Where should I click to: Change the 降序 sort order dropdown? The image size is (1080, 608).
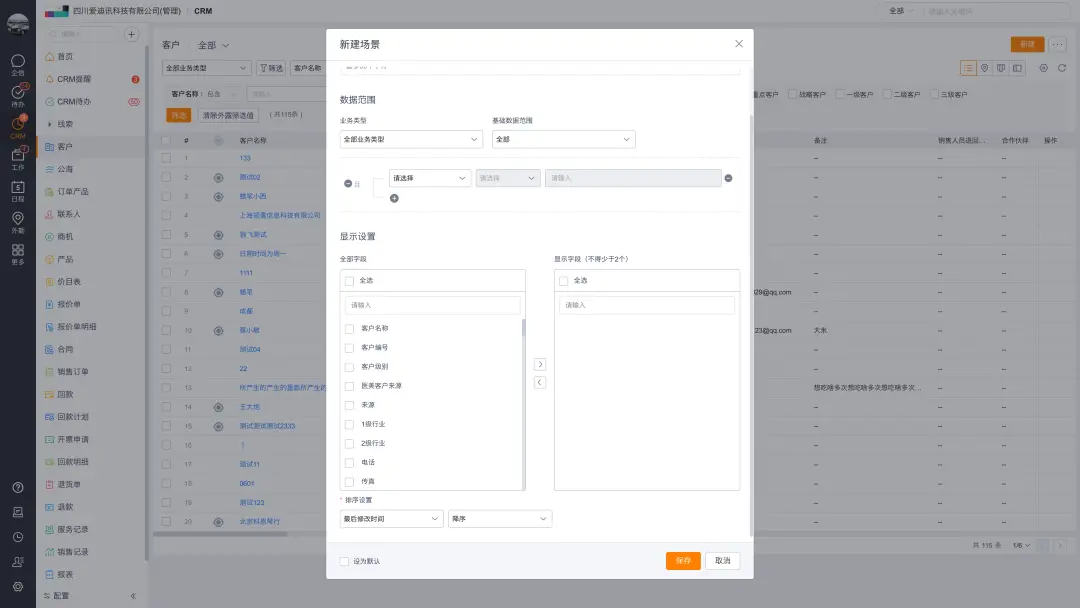500,519
